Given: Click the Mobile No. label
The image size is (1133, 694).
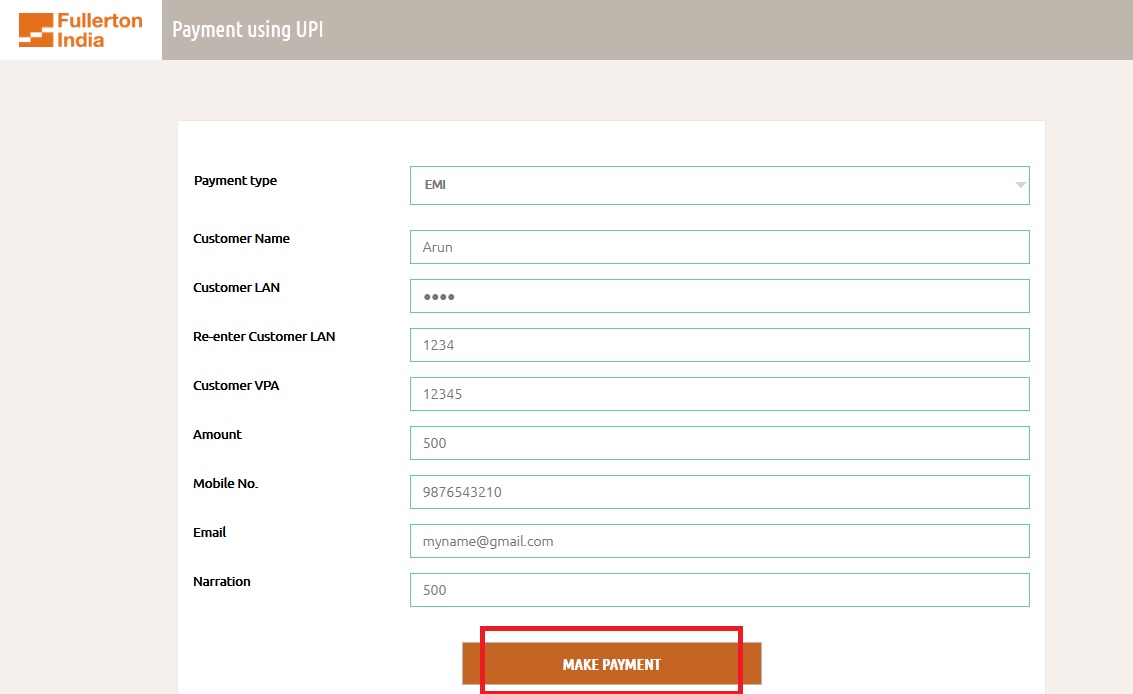Looking at the screenshot, I should pos(225,484).
